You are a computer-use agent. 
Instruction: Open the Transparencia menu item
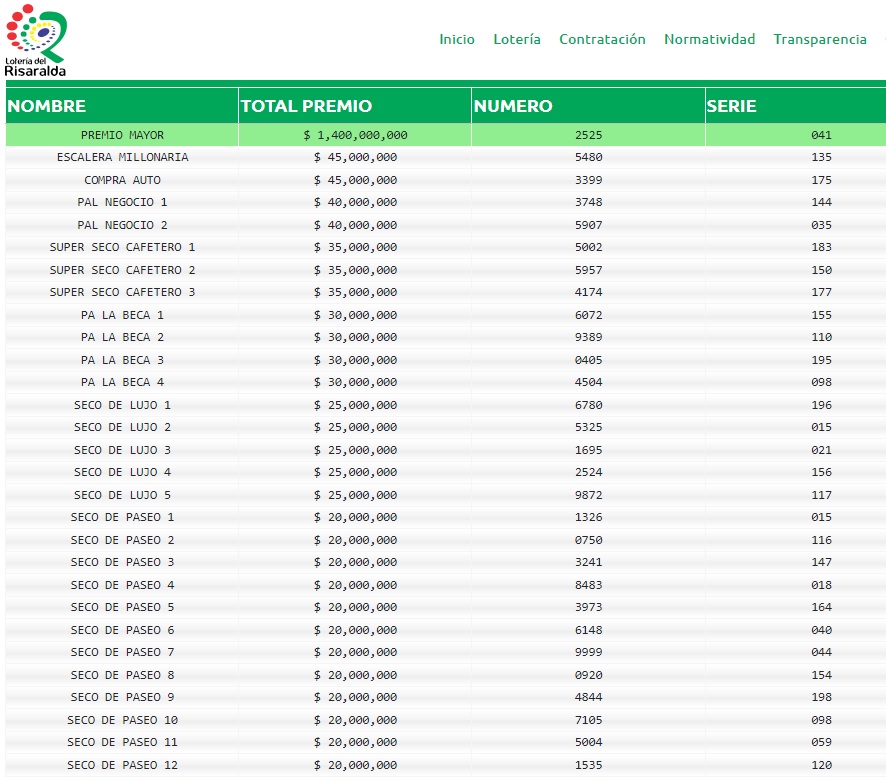[819, 39]
